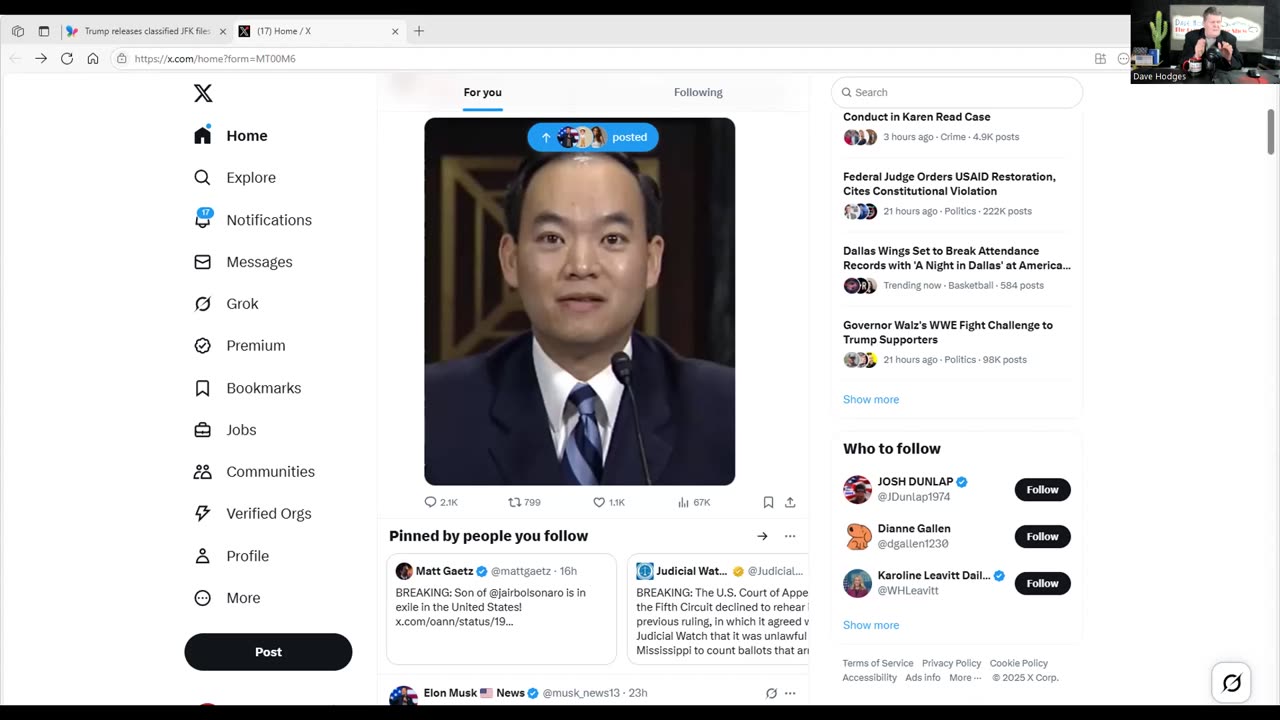The width and height of the screenshot is (1280, 720).
Task: Open the Explore page
Action: pos(235,178)
